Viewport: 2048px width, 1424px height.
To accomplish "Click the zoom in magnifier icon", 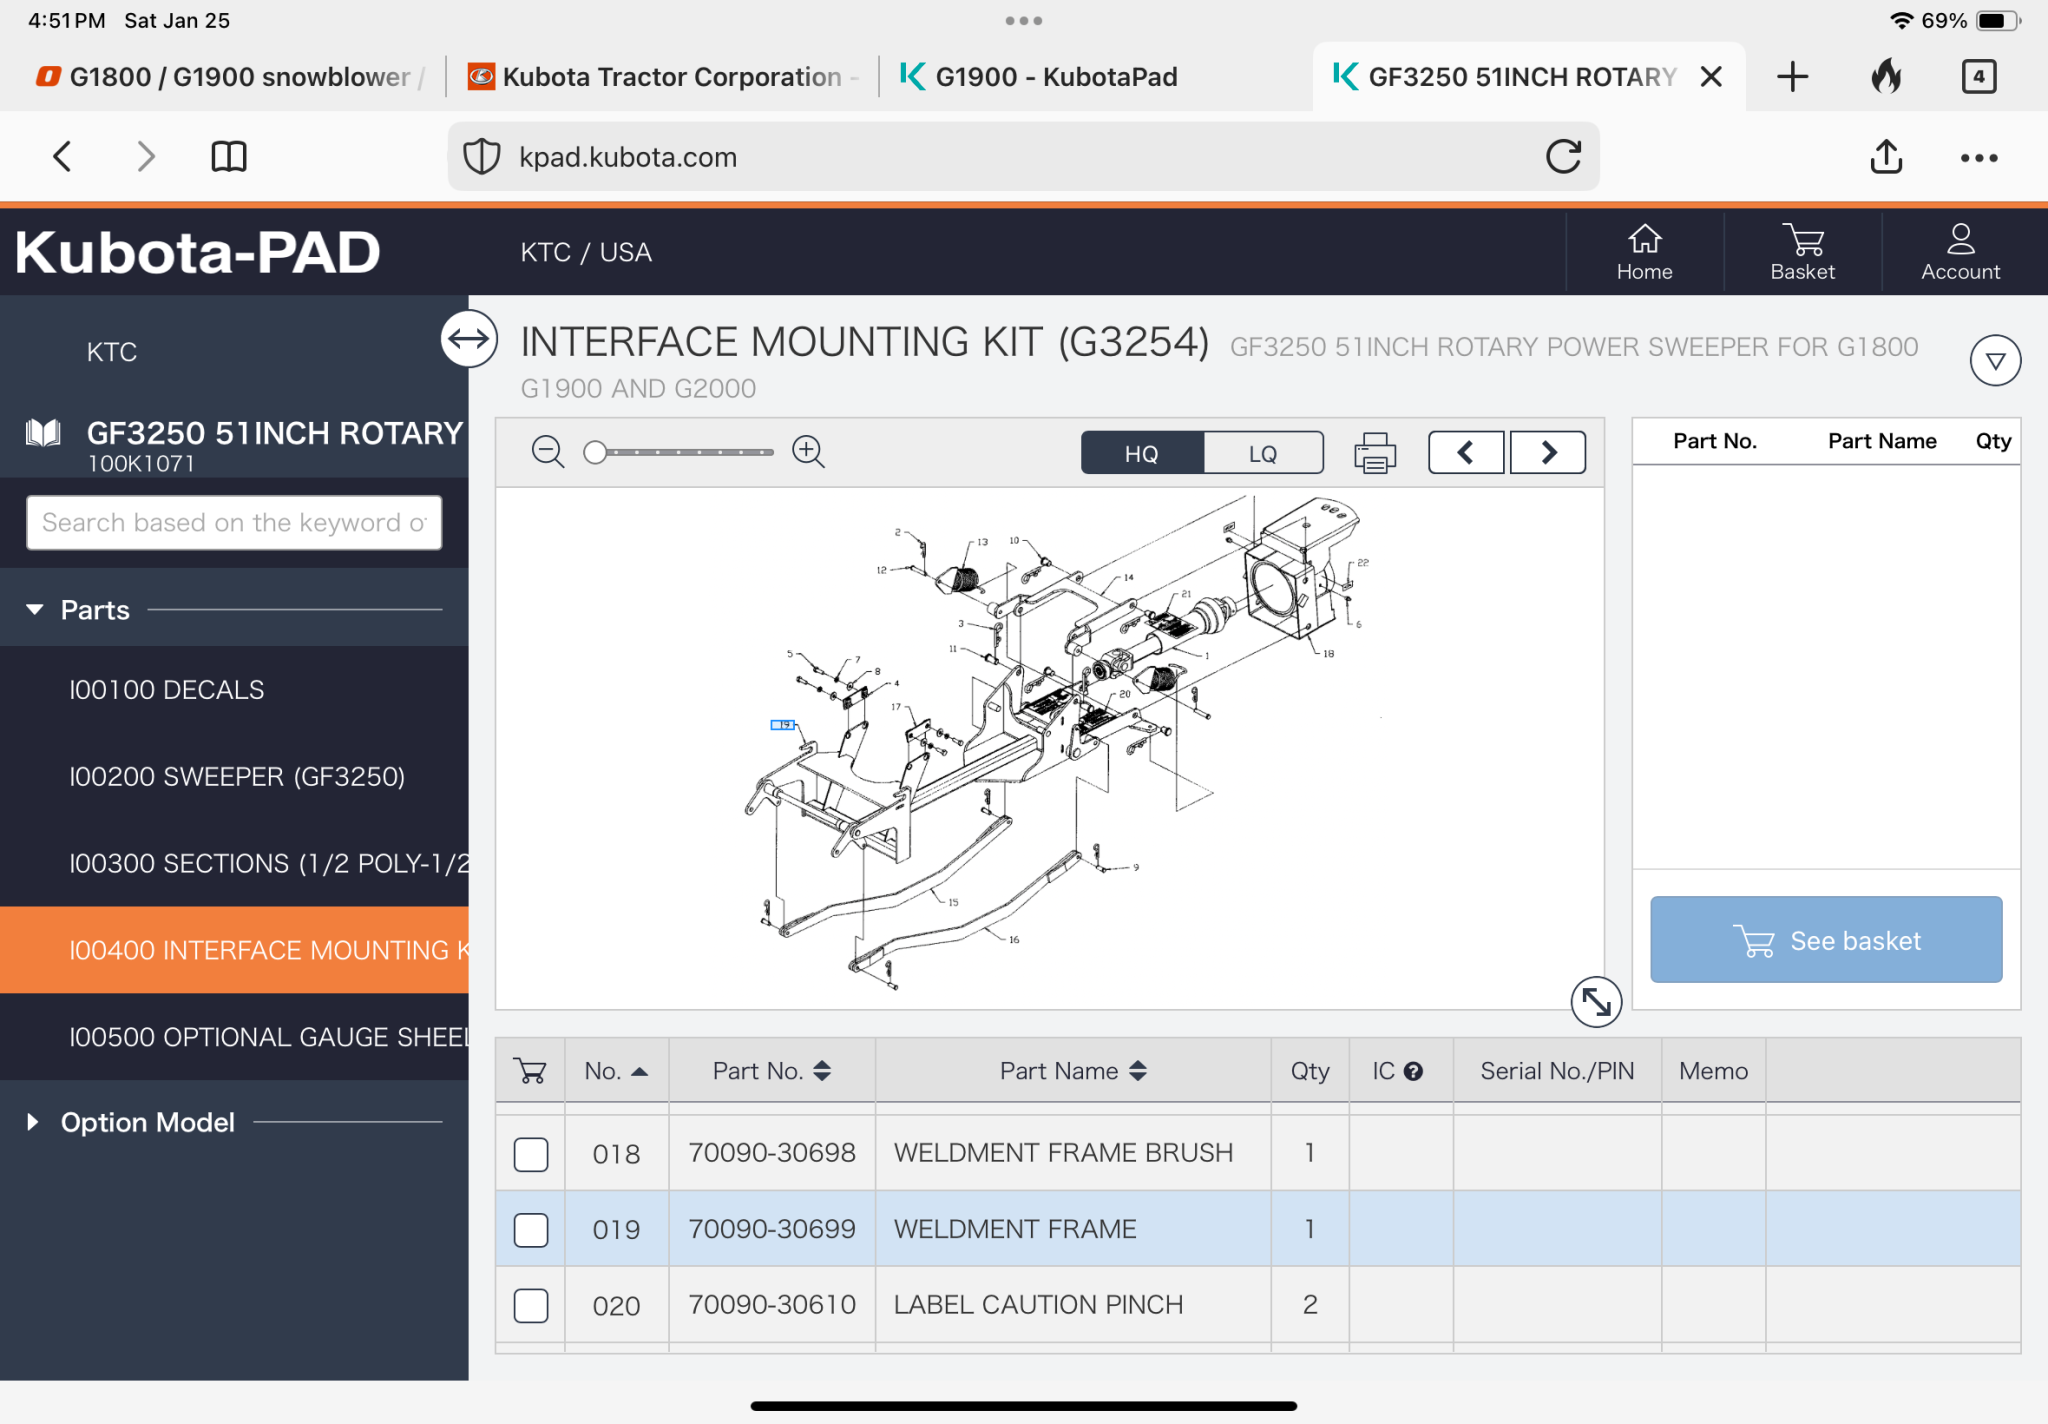I will [808, 452].
